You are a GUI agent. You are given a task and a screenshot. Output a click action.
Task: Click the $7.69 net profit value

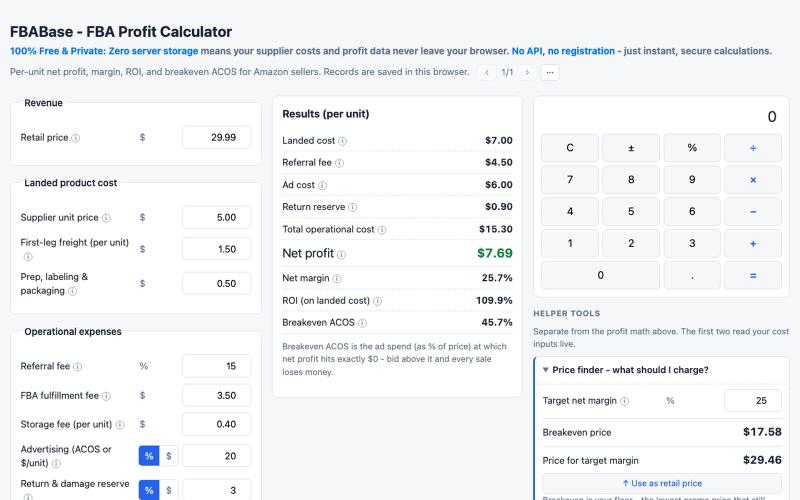coord(494,253)
